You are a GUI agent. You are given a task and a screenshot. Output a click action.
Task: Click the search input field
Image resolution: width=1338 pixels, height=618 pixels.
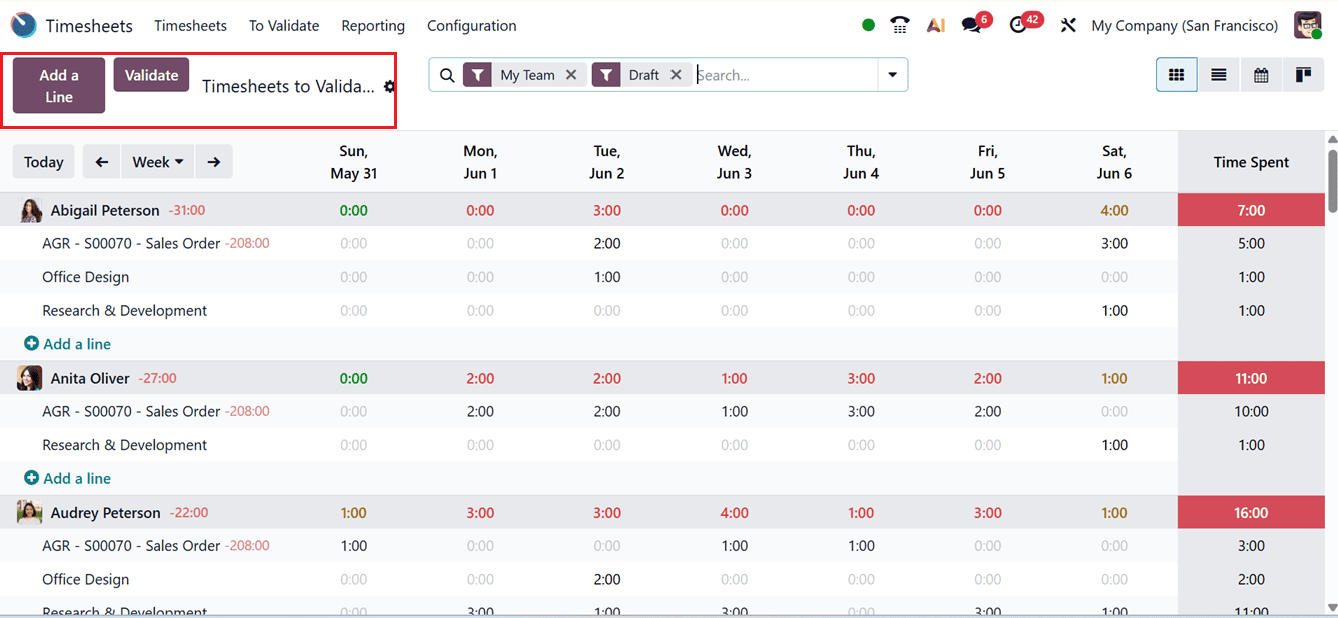pos(785,75)
